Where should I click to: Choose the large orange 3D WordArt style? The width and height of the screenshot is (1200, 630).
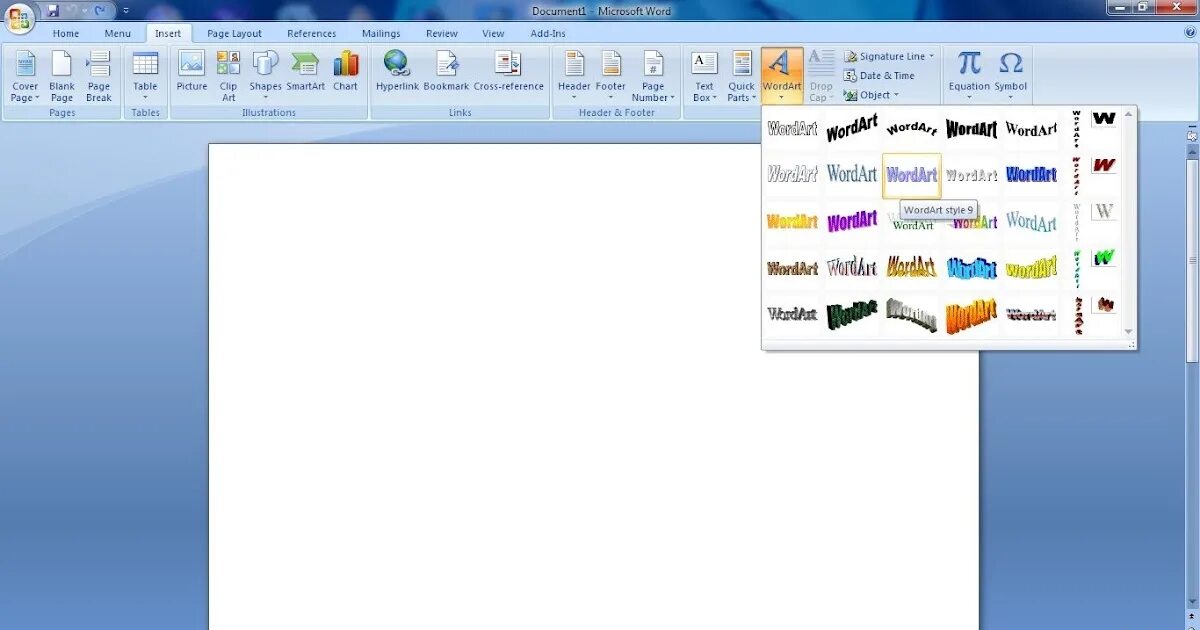[x=971, y=315]
